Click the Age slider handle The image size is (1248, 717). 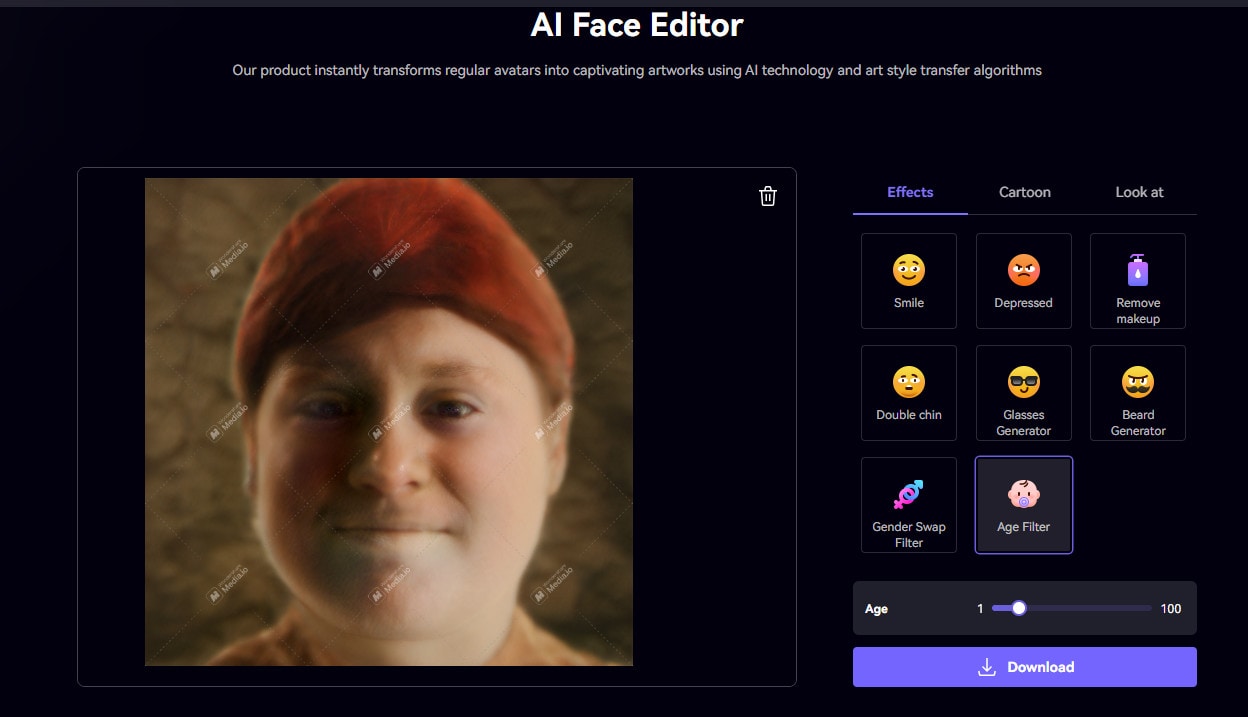pos(1018,608)
